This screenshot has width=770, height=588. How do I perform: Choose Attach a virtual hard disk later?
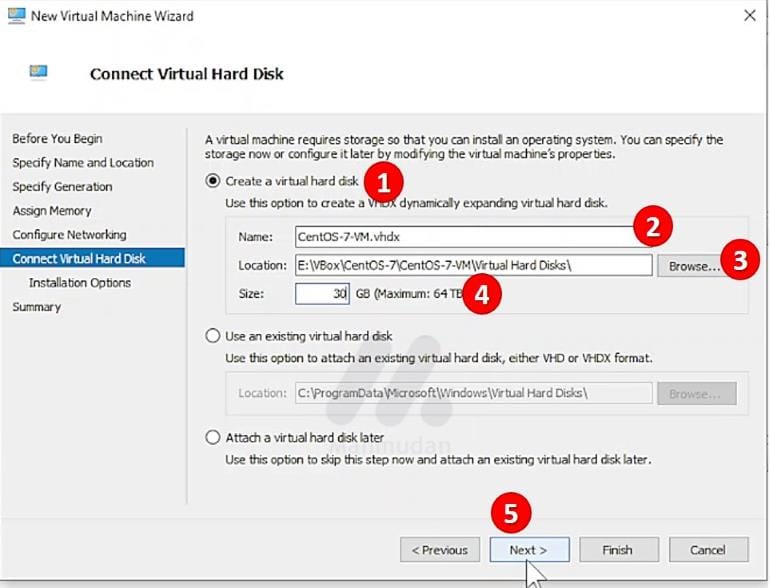point(212,437)
